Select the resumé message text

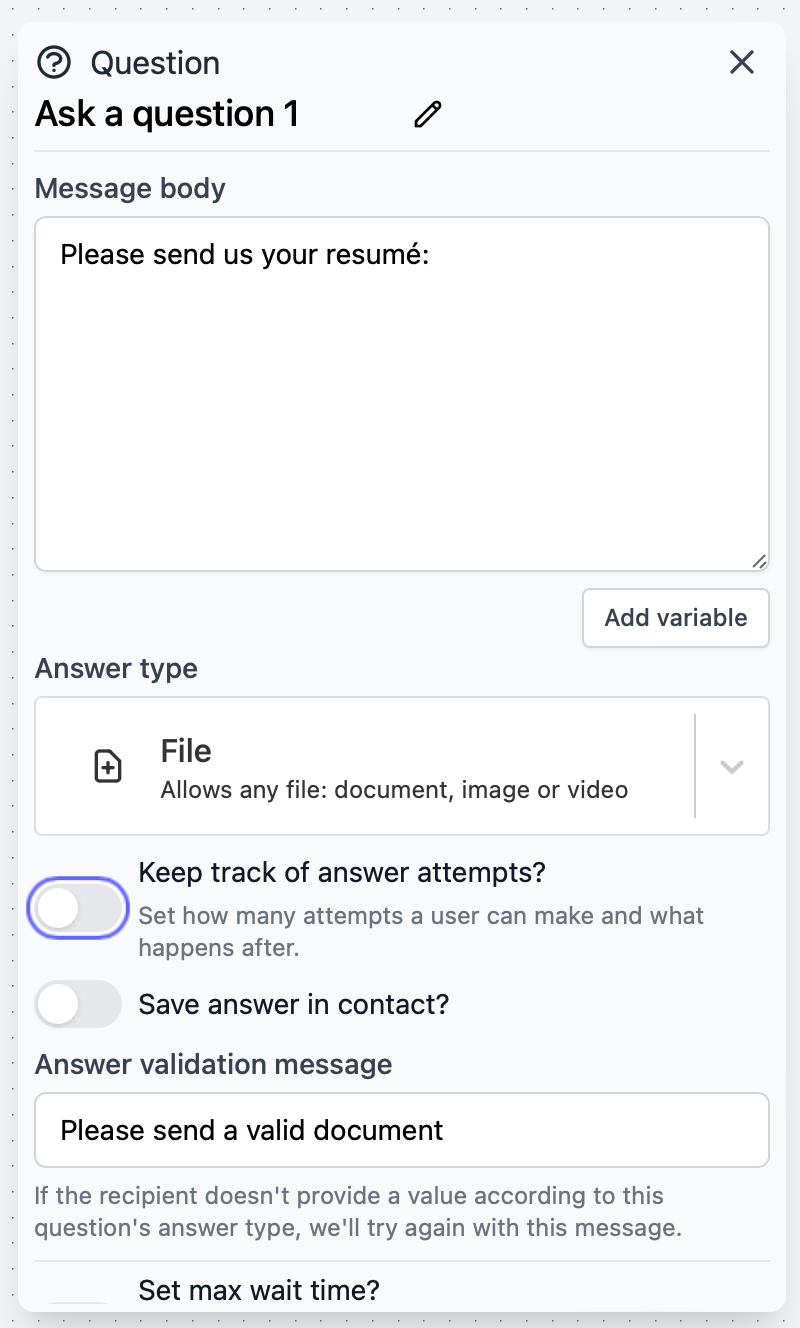245,255
